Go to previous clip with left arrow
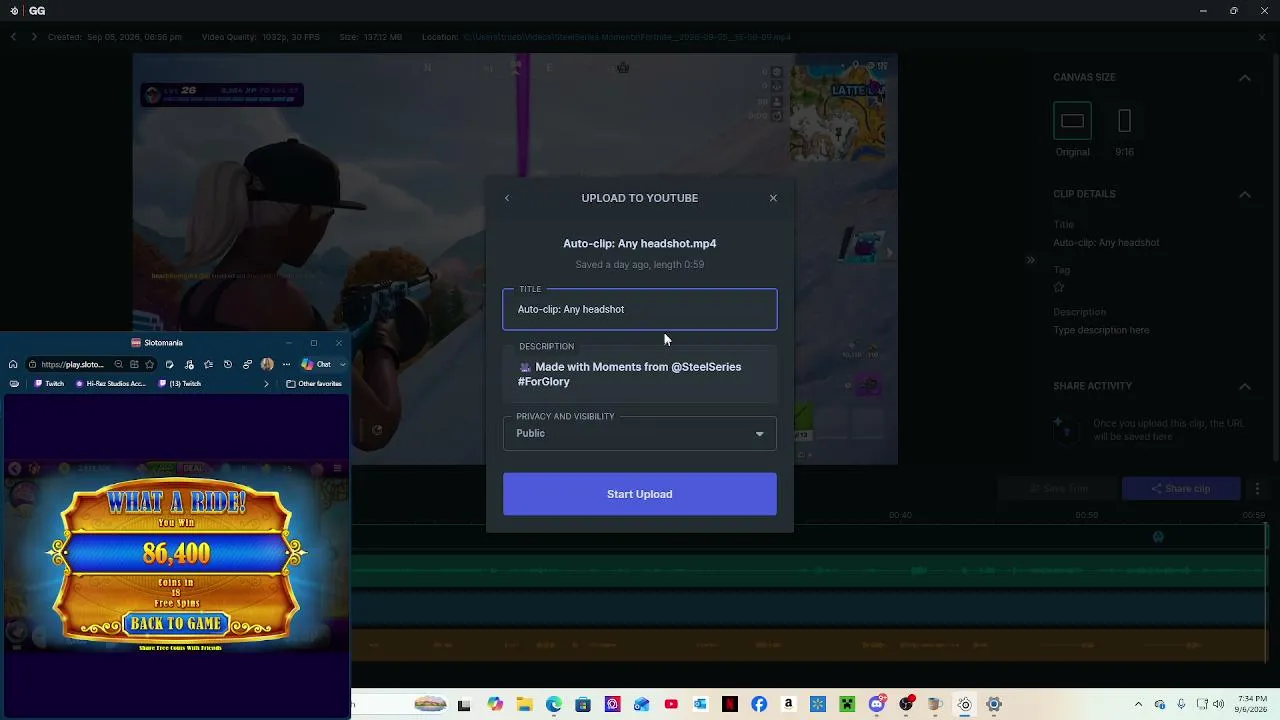The image size is (1280, 720). click(13, 37)
